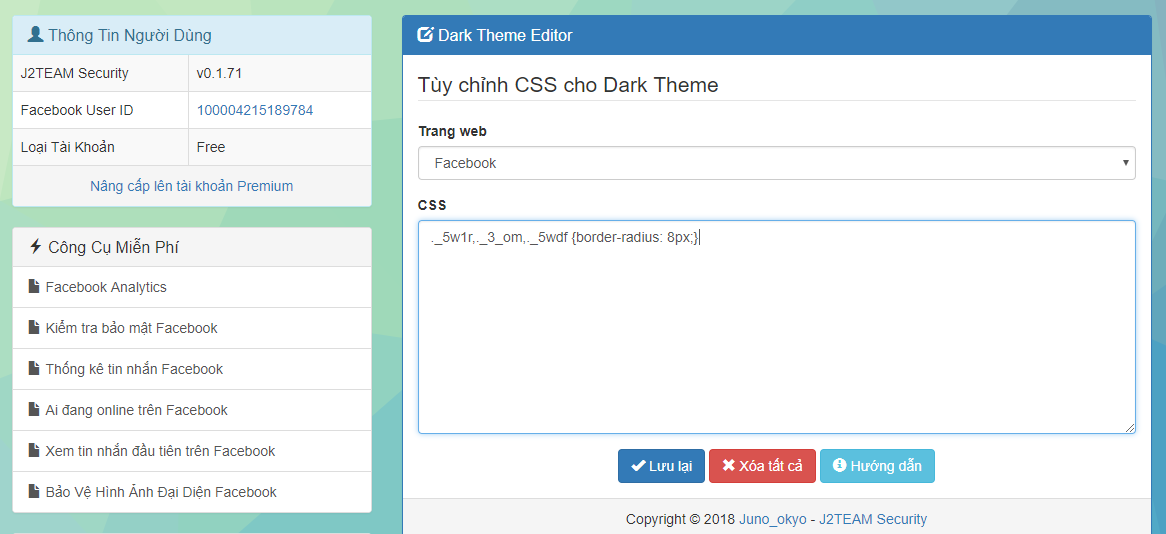1166x534 pixels.
Task: Save CSS with Lưu lại button
Action: [661, 466]
